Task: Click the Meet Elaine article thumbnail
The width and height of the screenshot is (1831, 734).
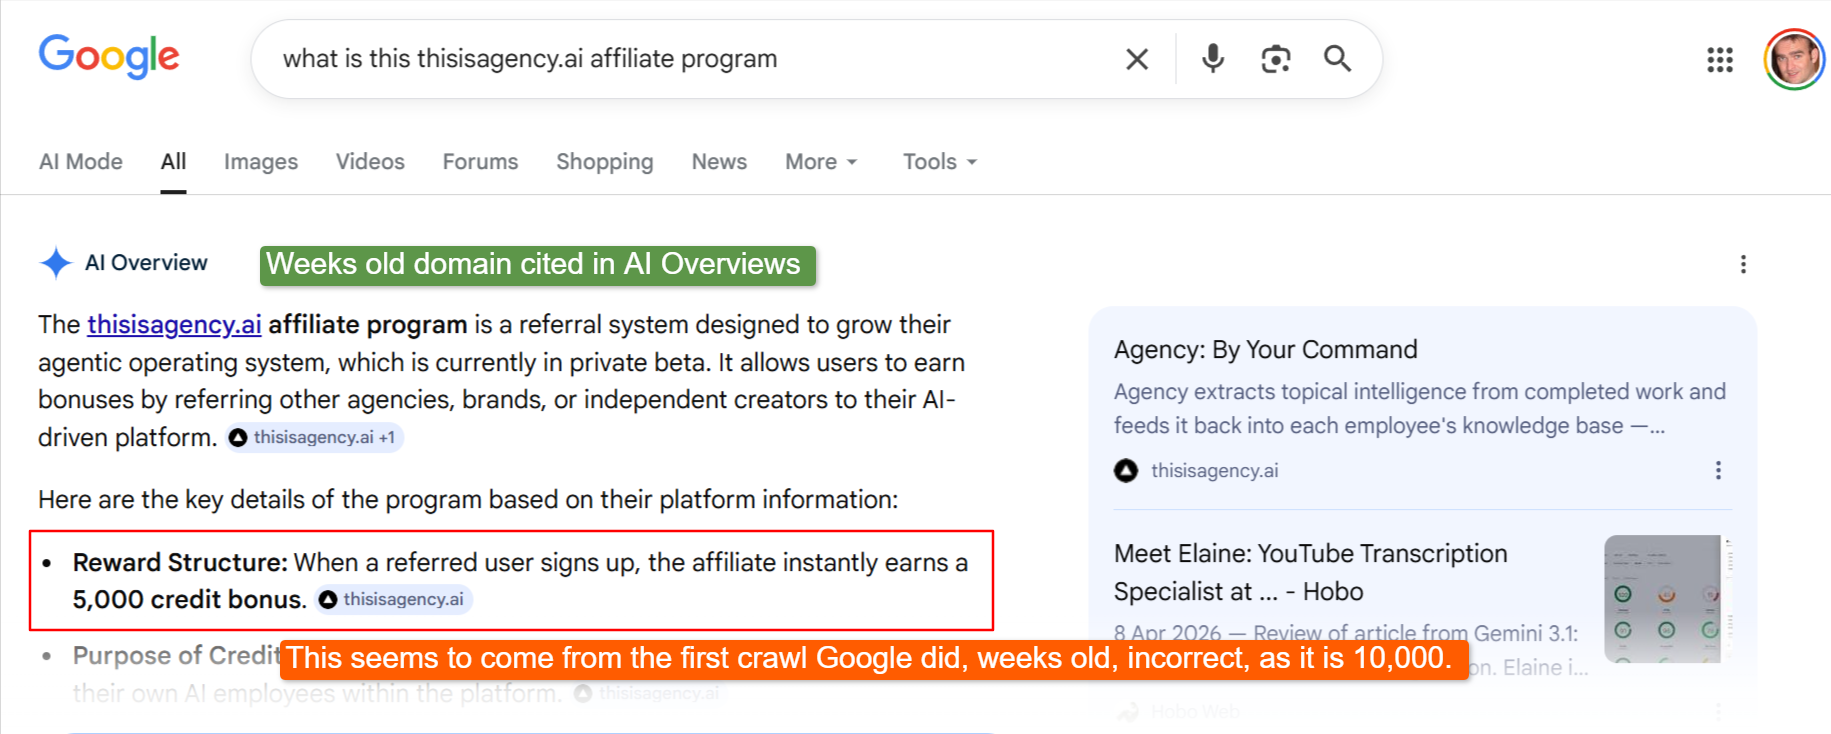Action: click(x=1662, y=598)
